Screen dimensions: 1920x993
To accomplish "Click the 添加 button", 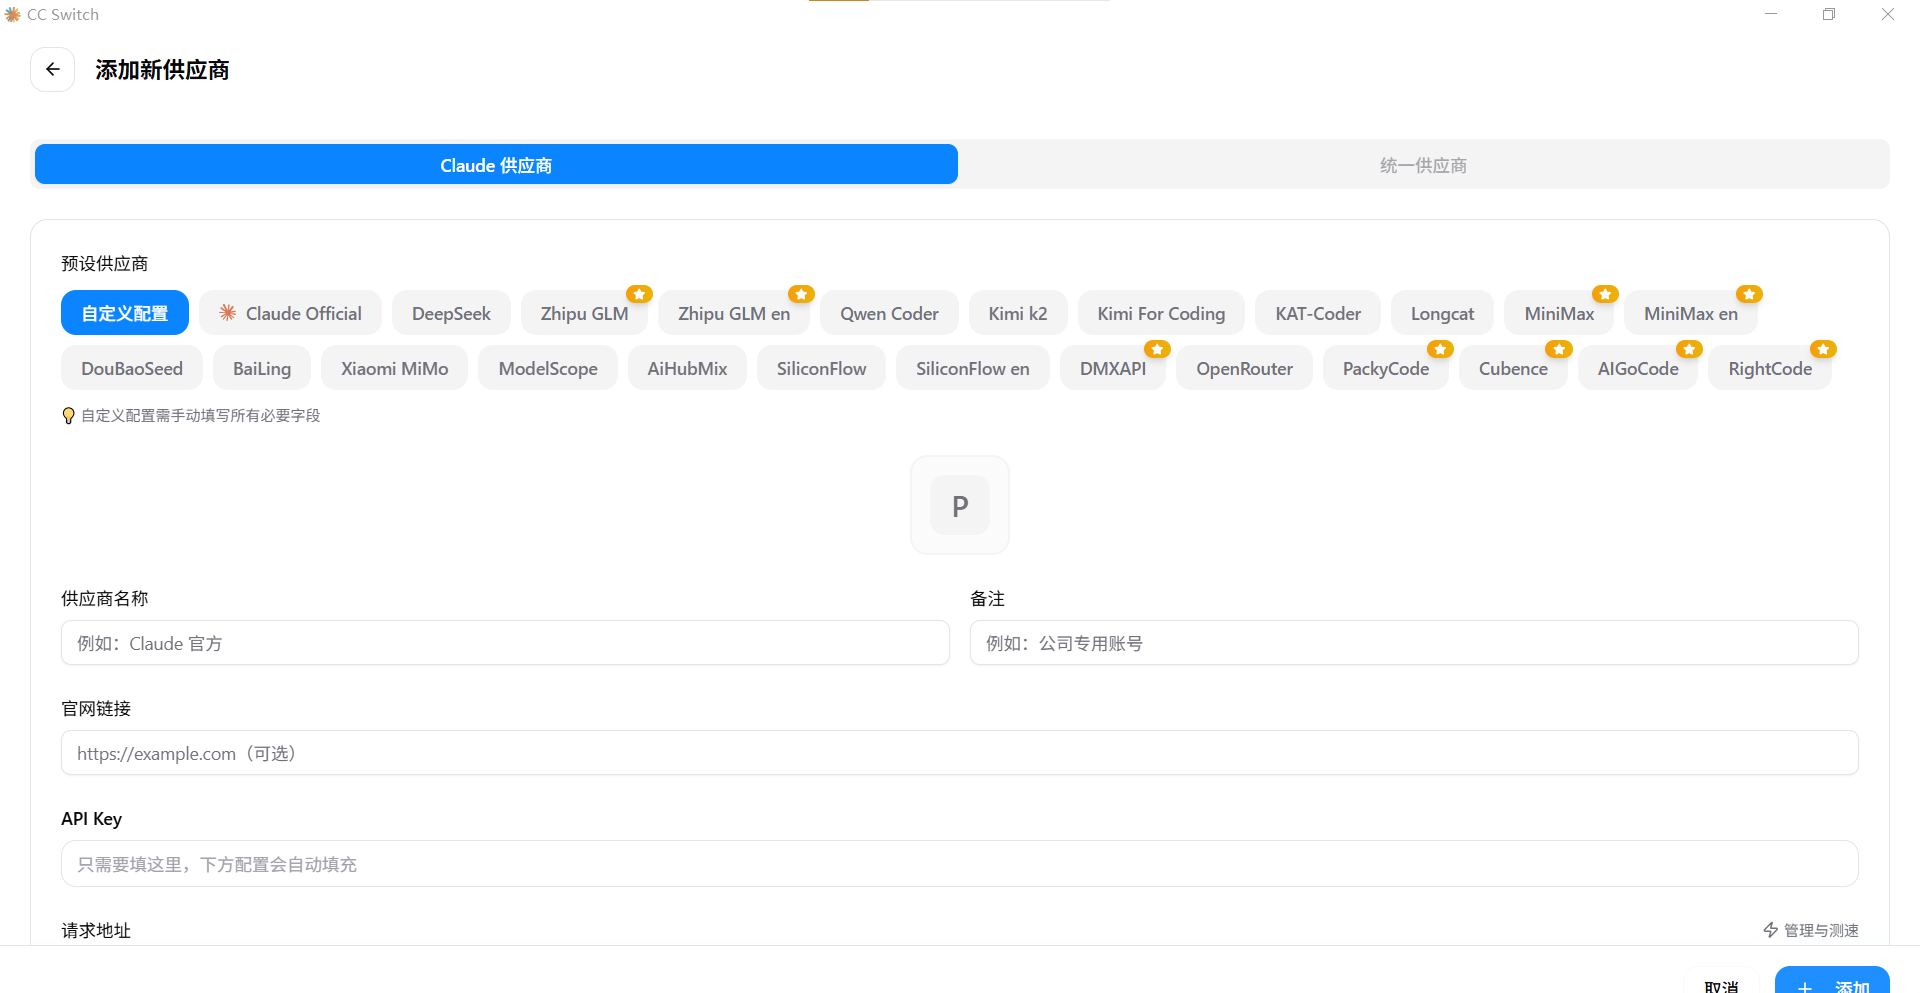I will (x=1832, y=981).
